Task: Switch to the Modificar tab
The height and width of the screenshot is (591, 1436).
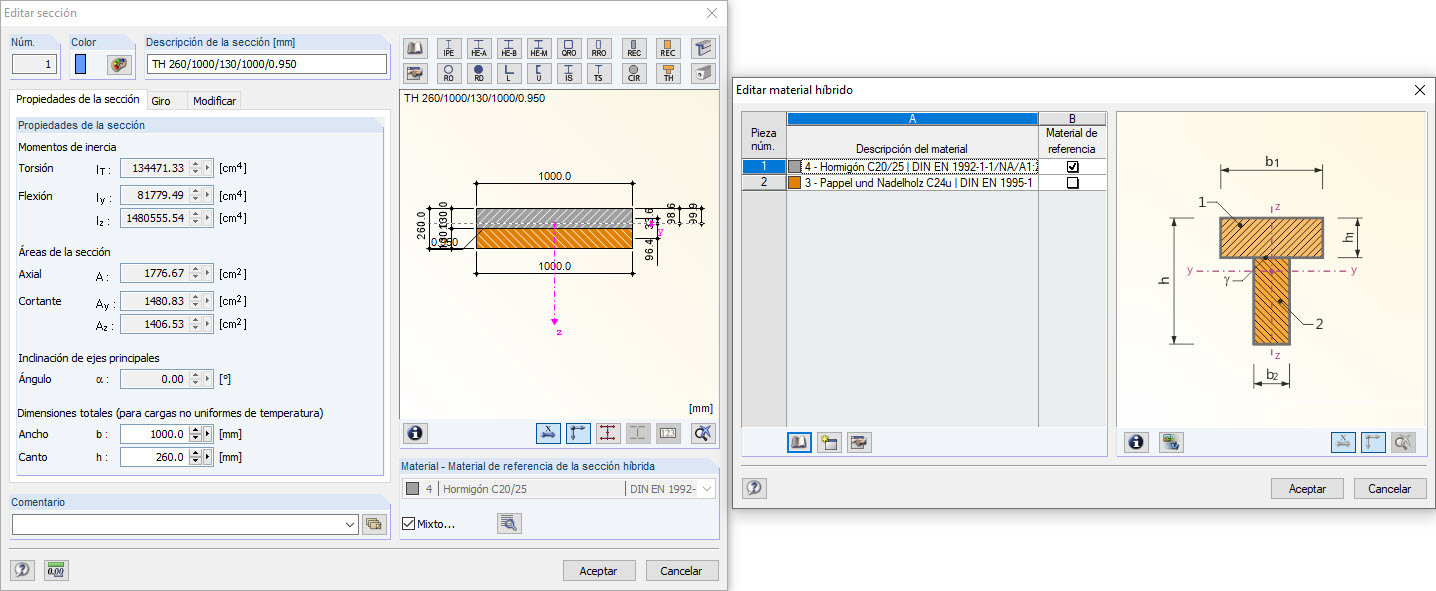Action: pyautogui.click(x=214, y=101)
